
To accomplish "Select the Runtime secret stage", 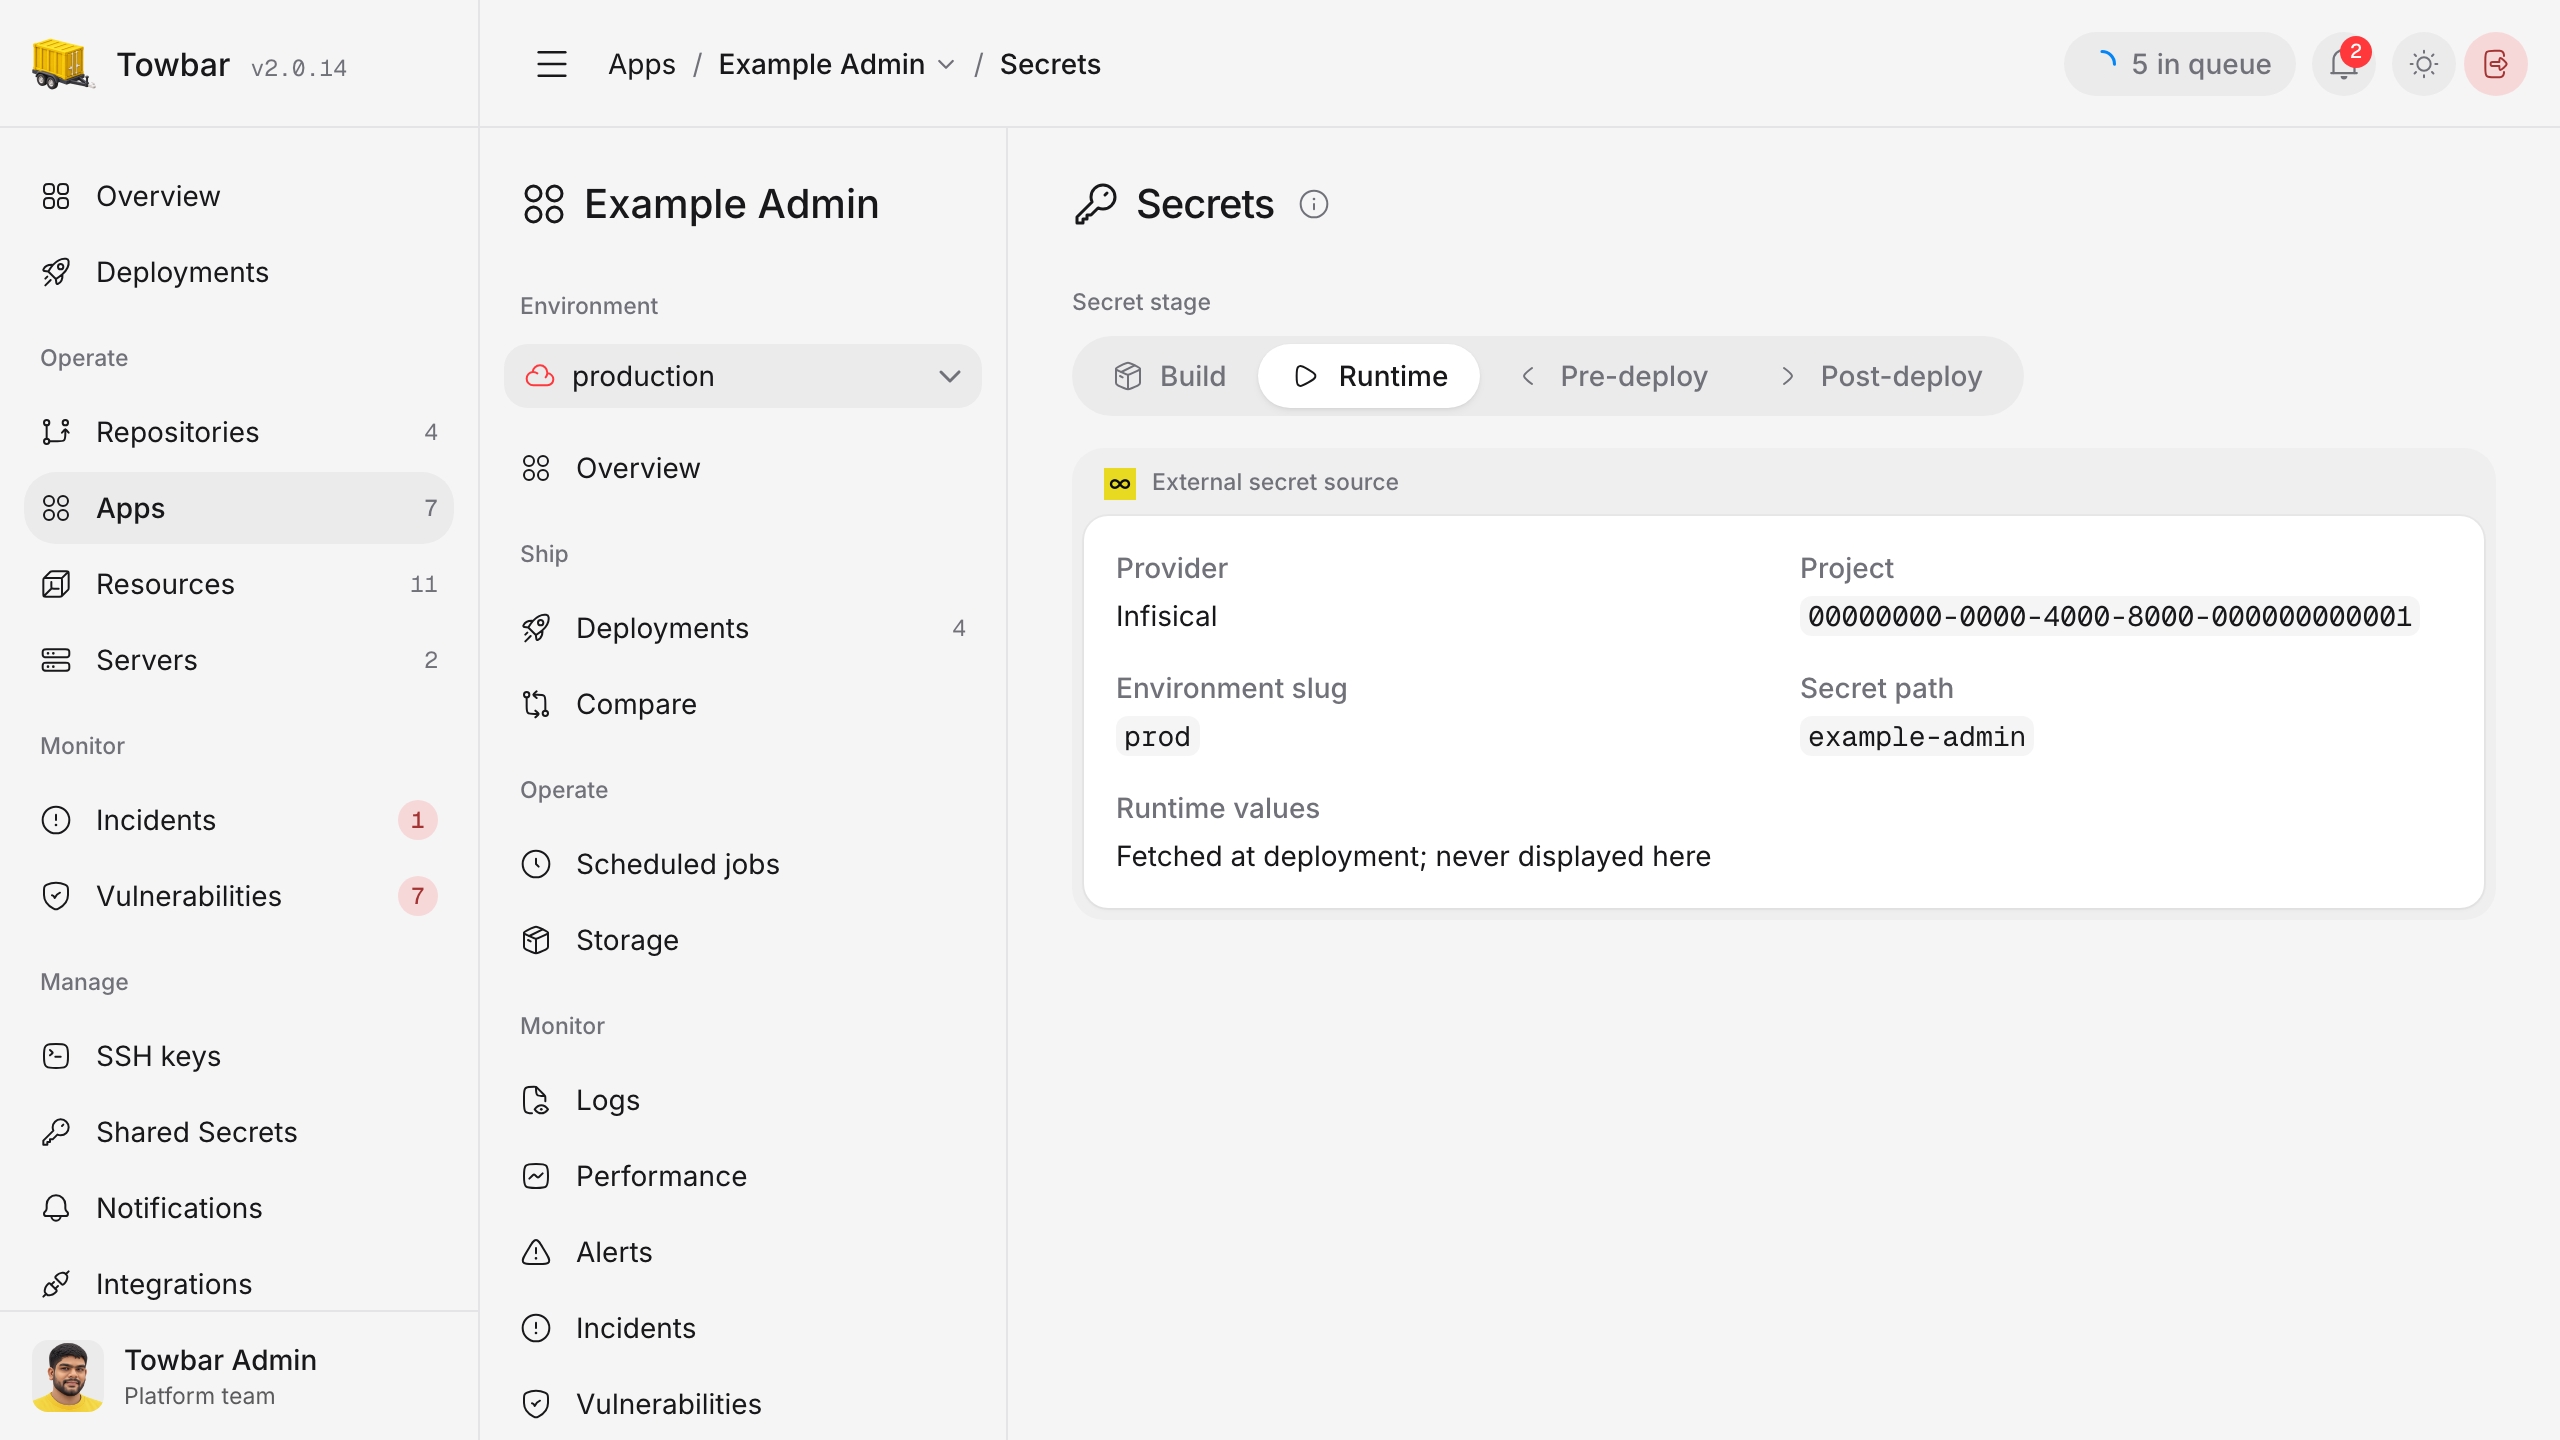I will click(1369, 376).
